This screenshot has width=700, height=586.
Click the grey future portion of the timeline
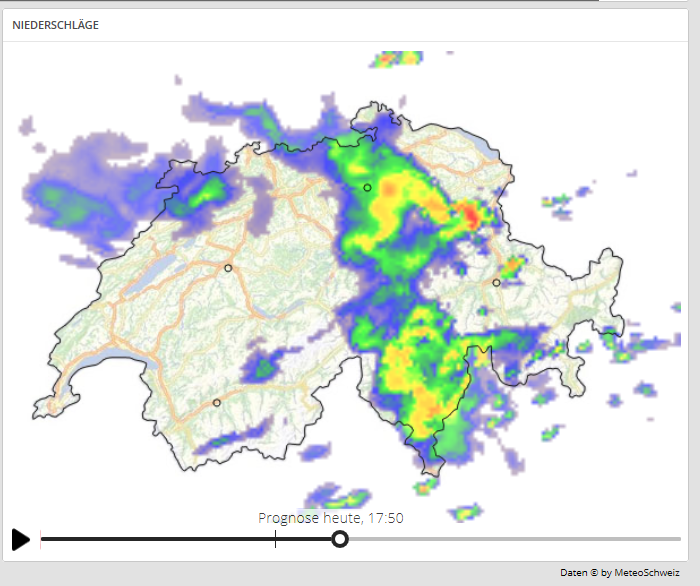tap(514, 539)
